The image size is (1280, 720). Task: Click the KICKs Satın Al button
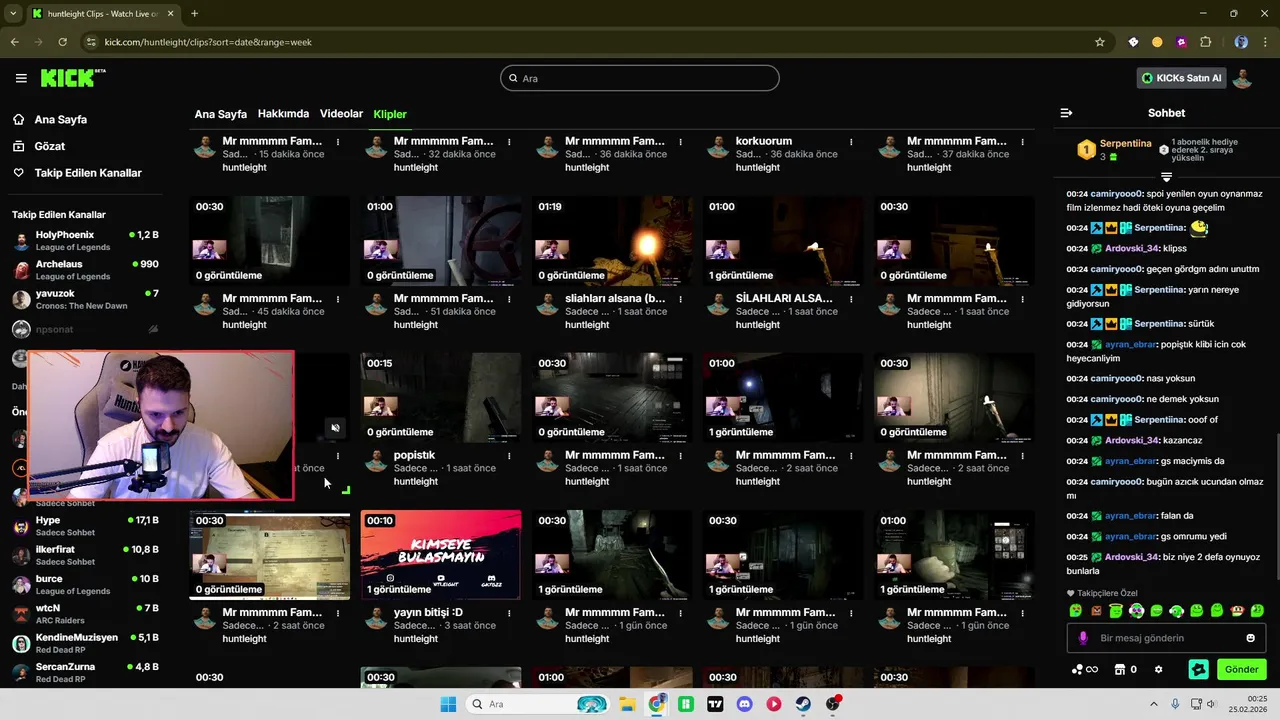click(1181, 78)
